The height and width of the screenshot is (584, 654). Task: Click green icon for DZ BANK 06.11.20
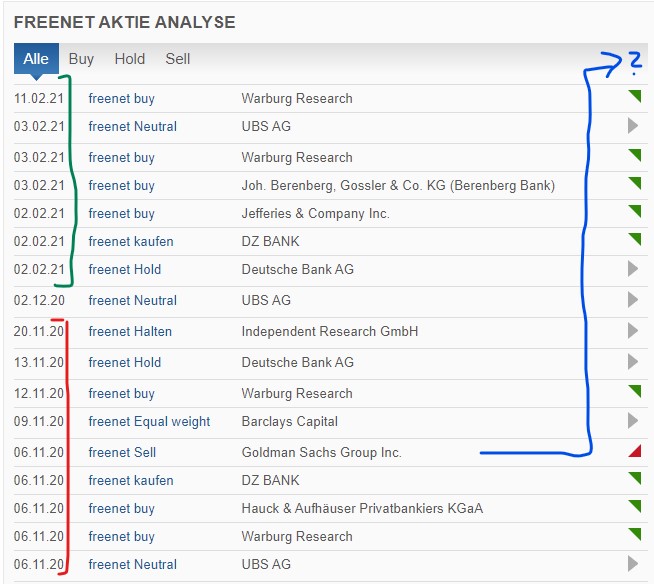pyautogui.click(x=634, y=478)
